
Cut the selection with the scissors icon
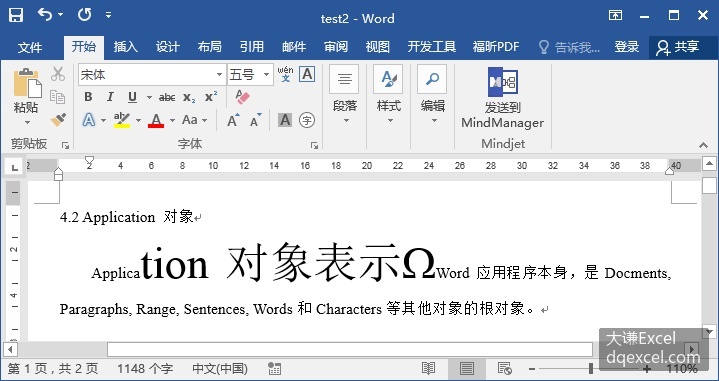[58, 74]
